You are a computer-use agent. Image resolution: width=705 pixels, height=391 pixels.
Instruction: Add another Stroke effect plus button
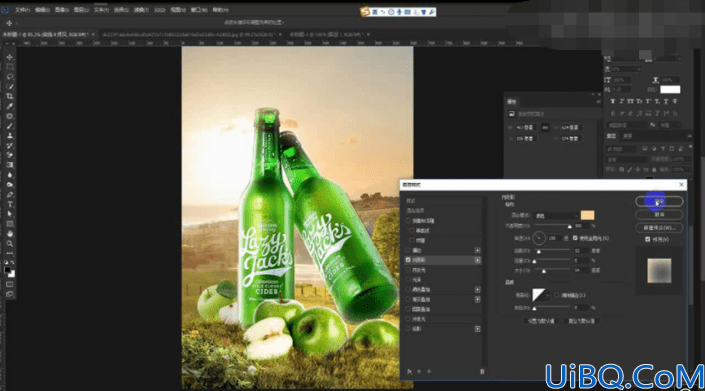(477, 250)
